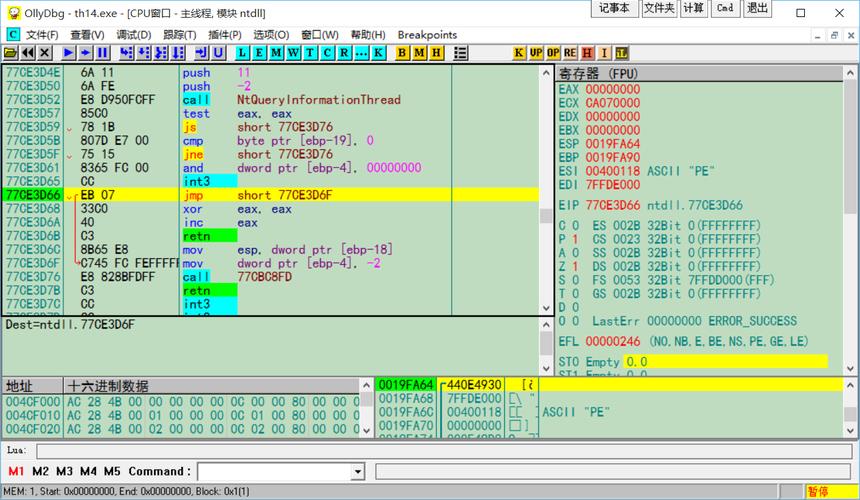Viewport: 860px width, 500px height.
Task: Pause execution with the pause icon
Action: point(102,52)
